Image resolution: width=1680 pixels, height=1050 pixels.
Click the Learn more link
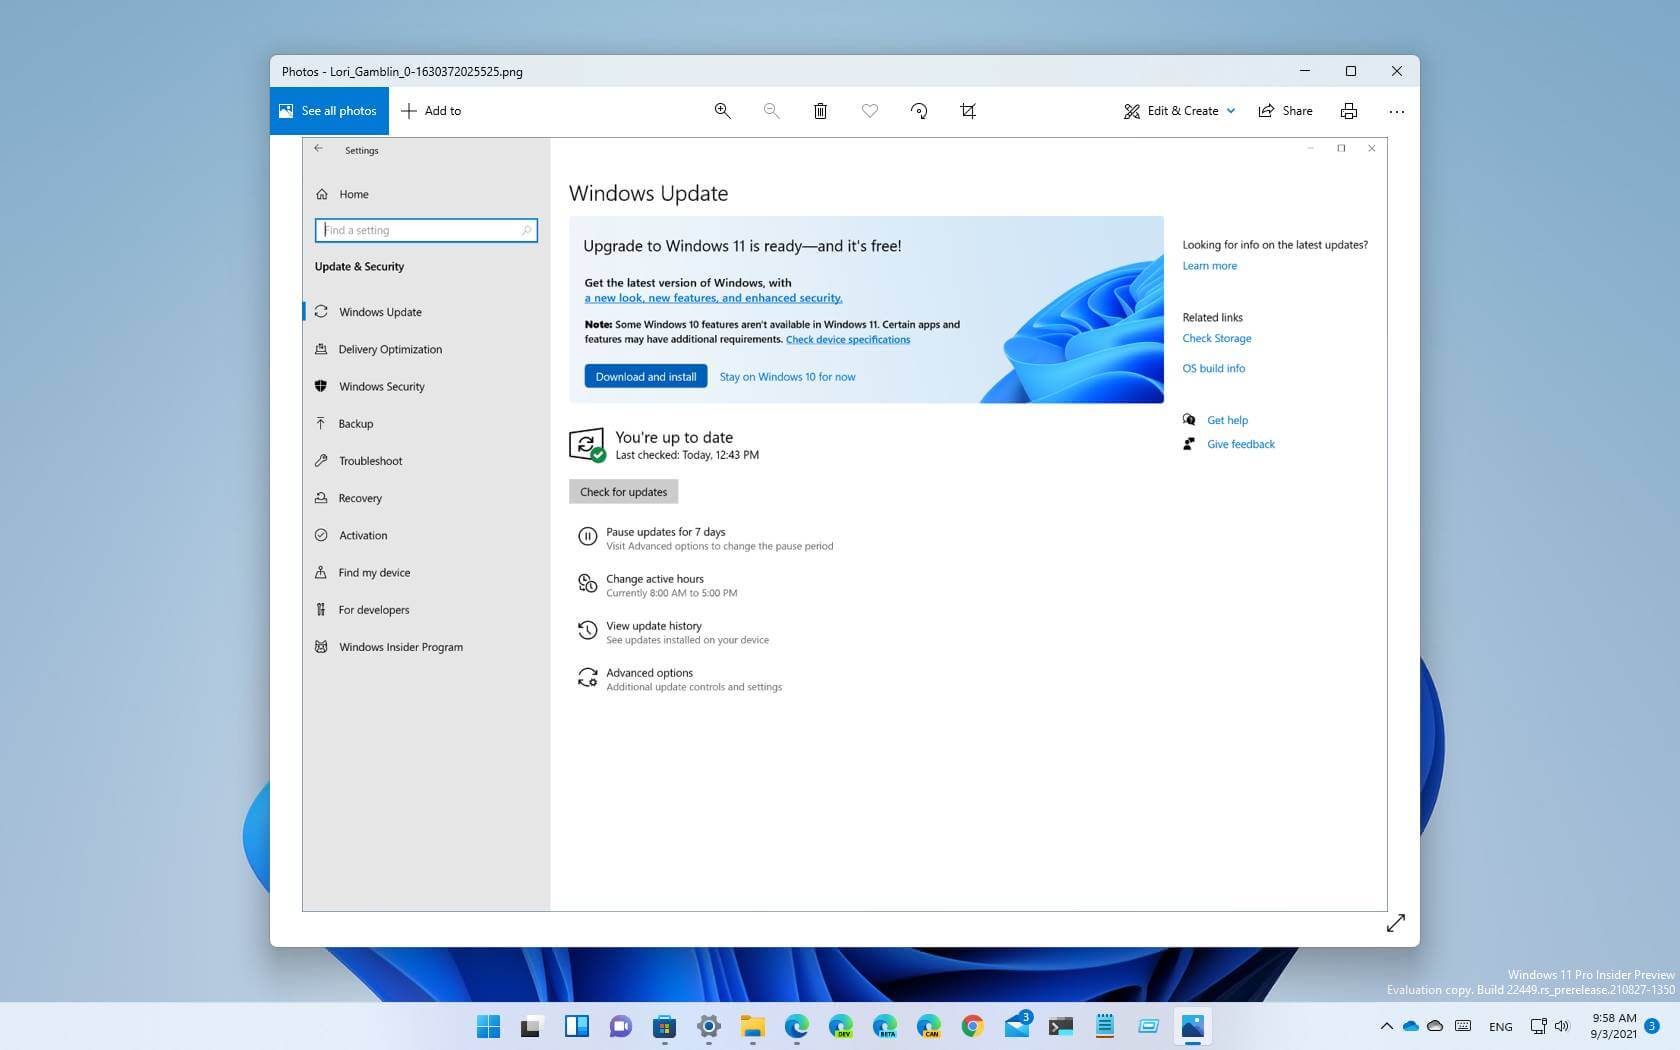click(x=1209, y=266)
